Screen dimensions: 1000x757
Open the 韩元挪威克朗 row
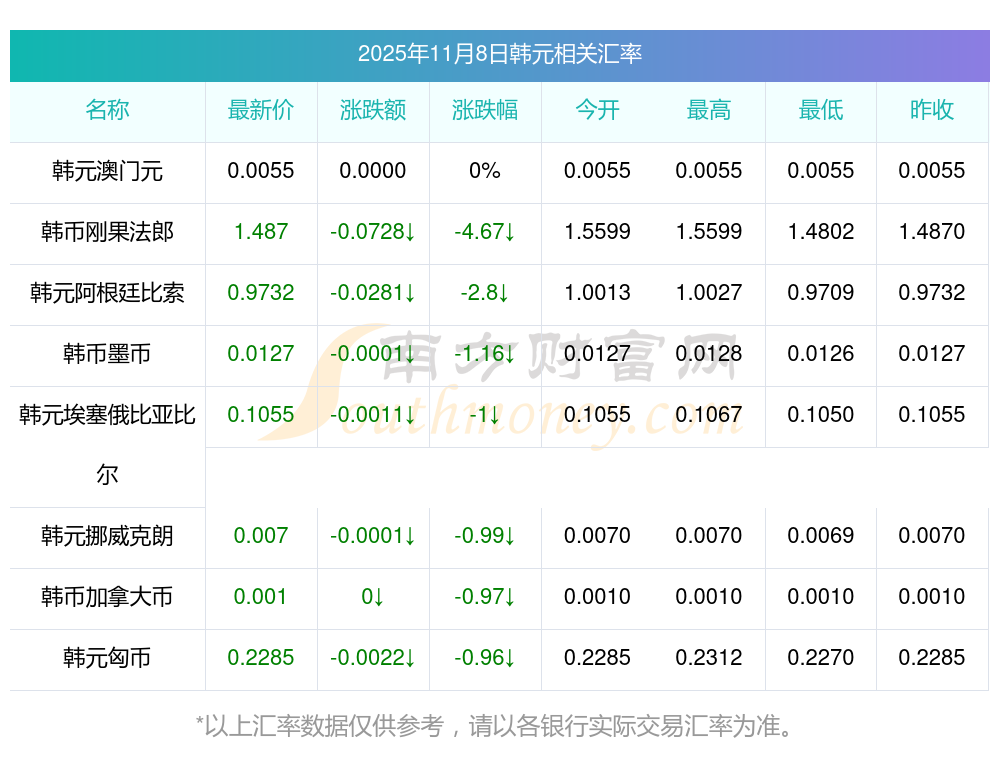click(x=107, y=536)
